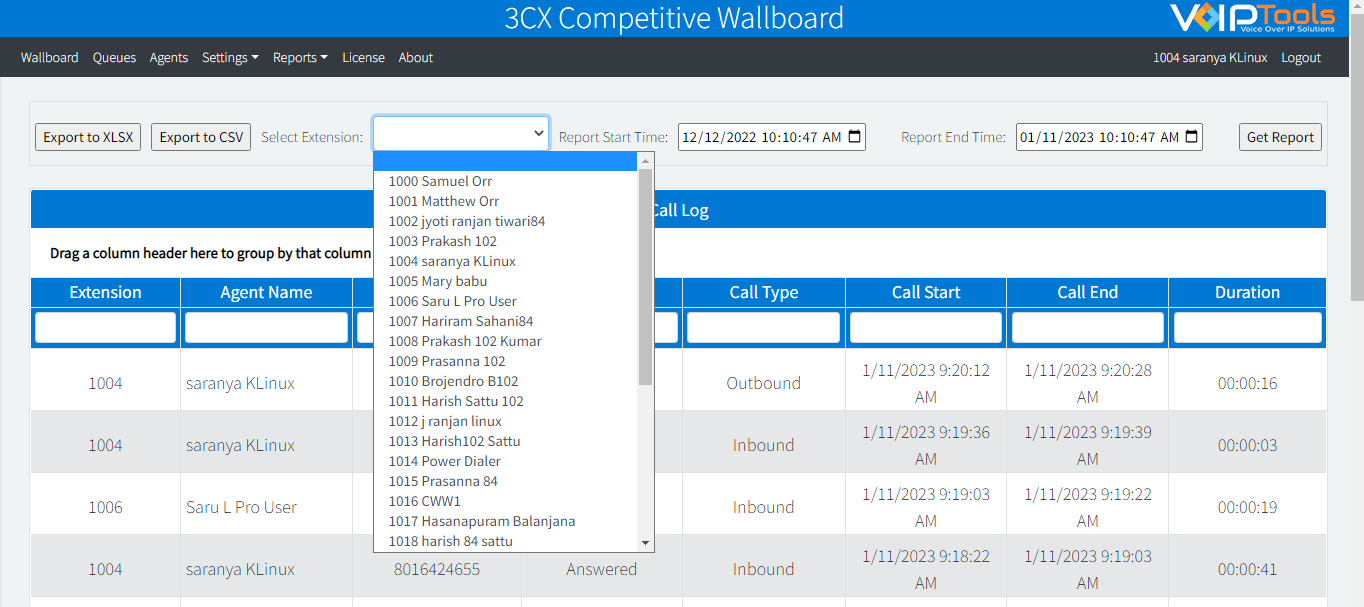Click the Agent Name column filter box

[266, 327]
